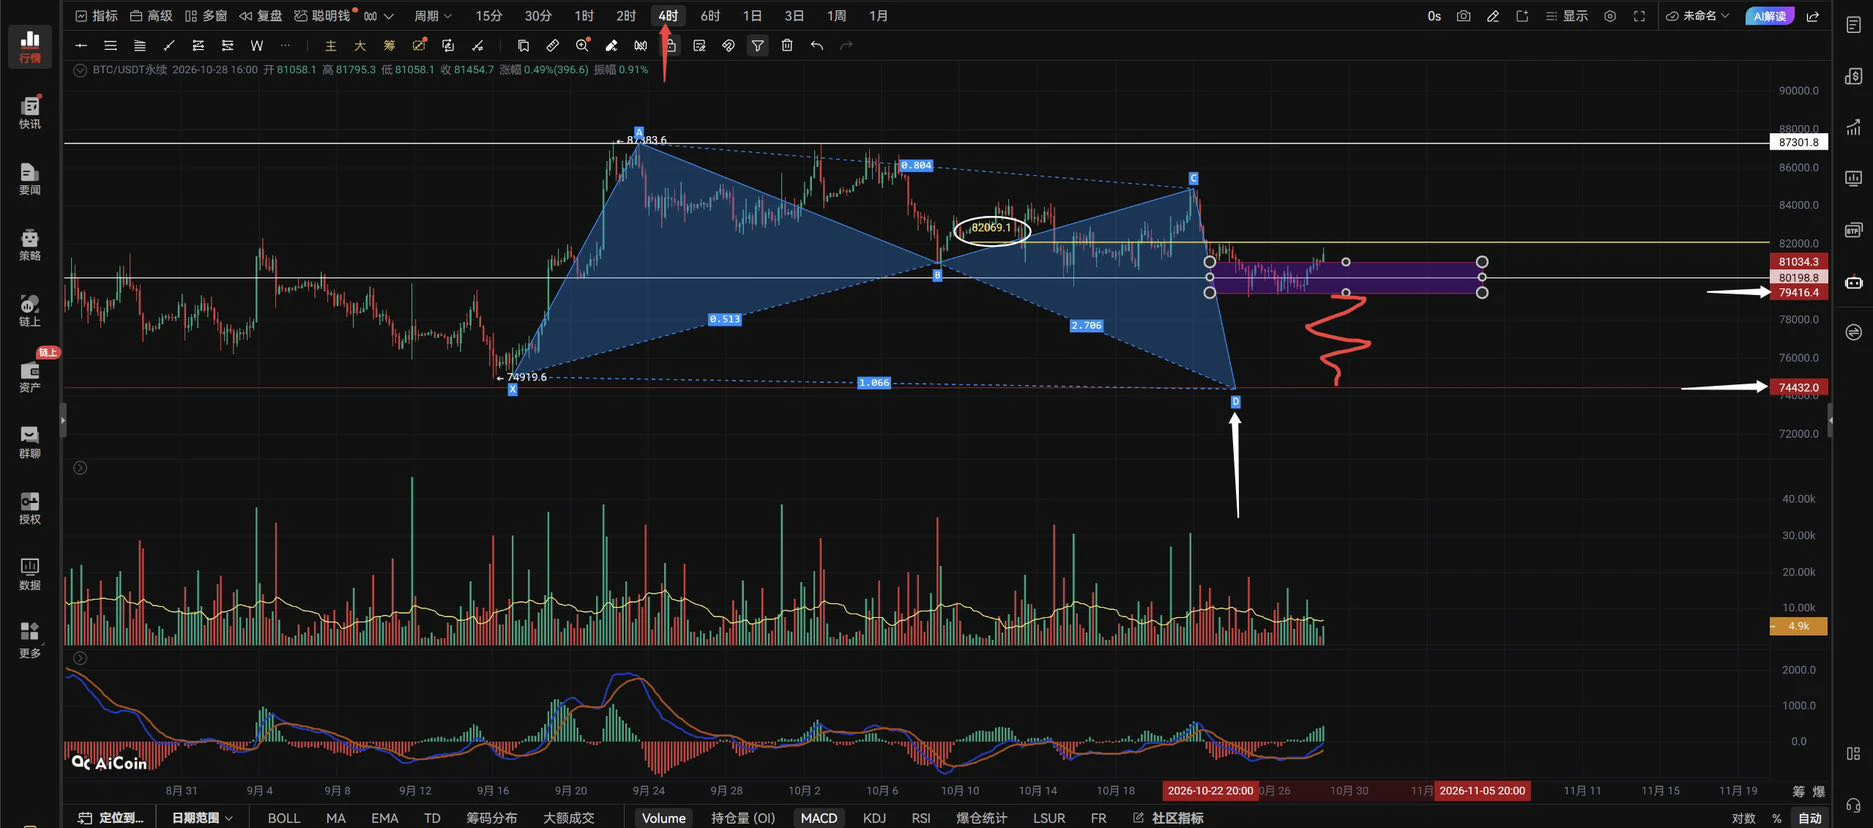Click the filter funnel icon

pyautogui.click(x=758, y=45)
